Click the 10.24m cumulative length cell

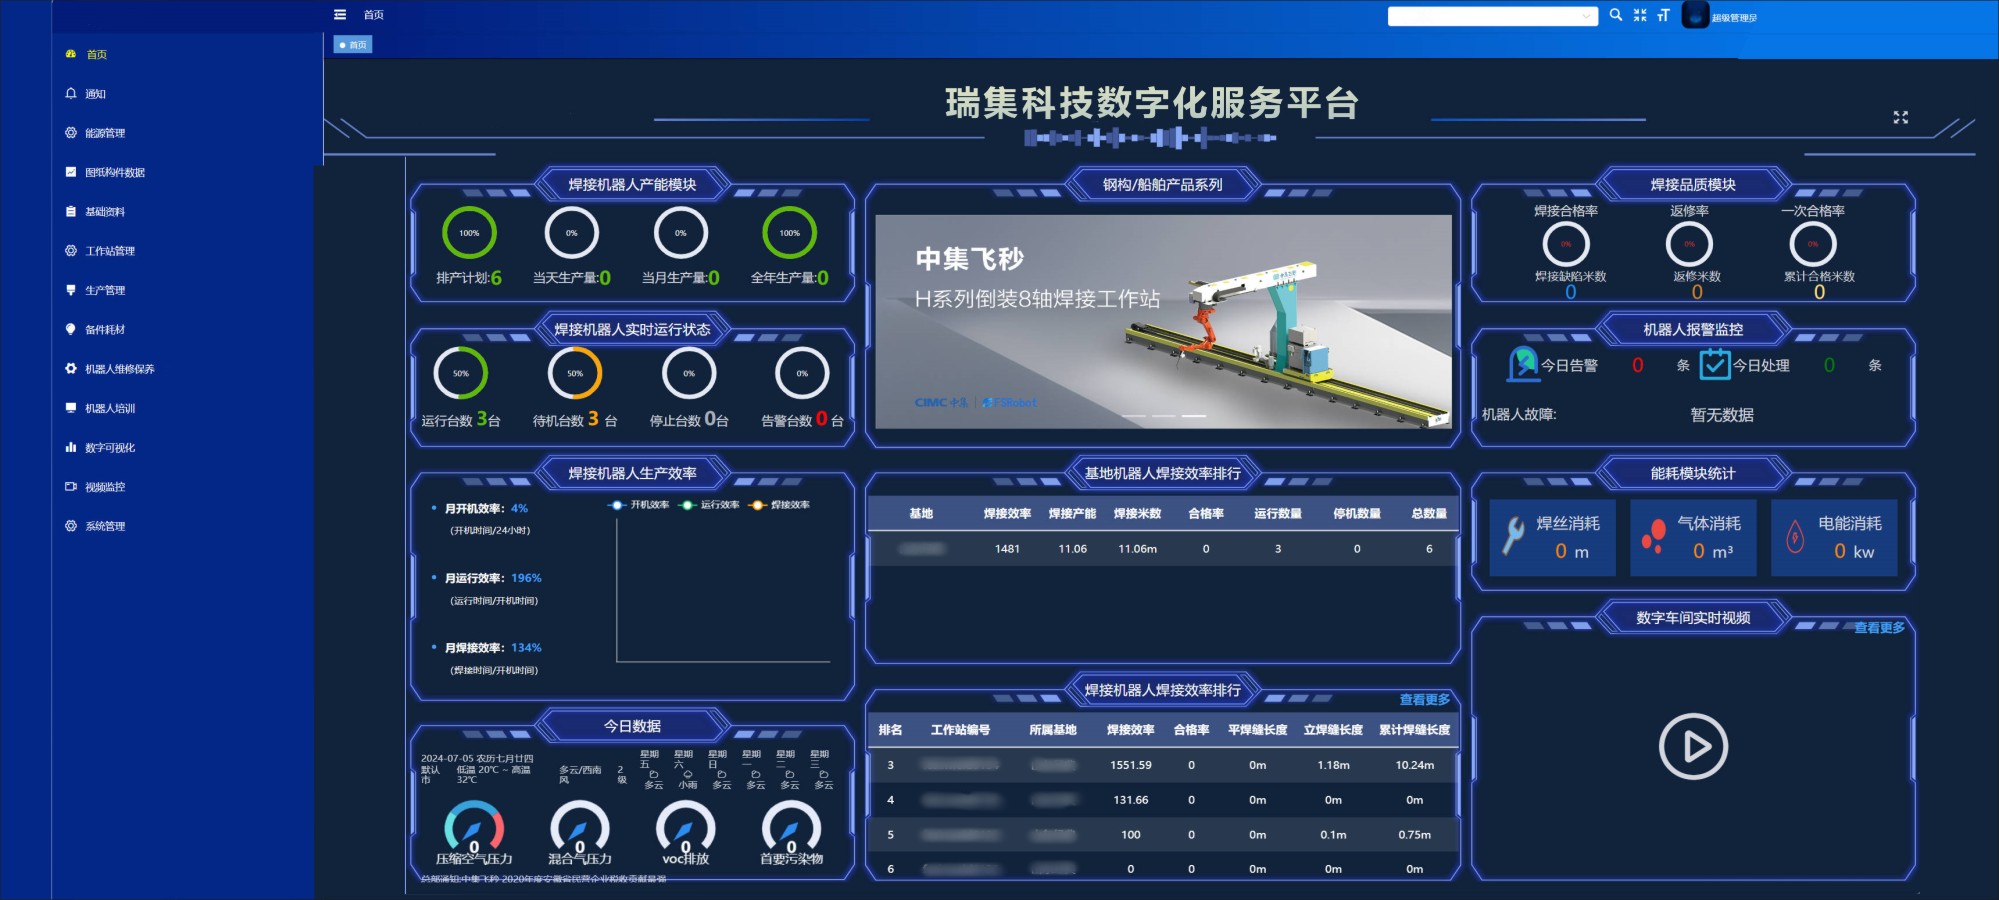pyautogui.click(x=1414, y=765)
